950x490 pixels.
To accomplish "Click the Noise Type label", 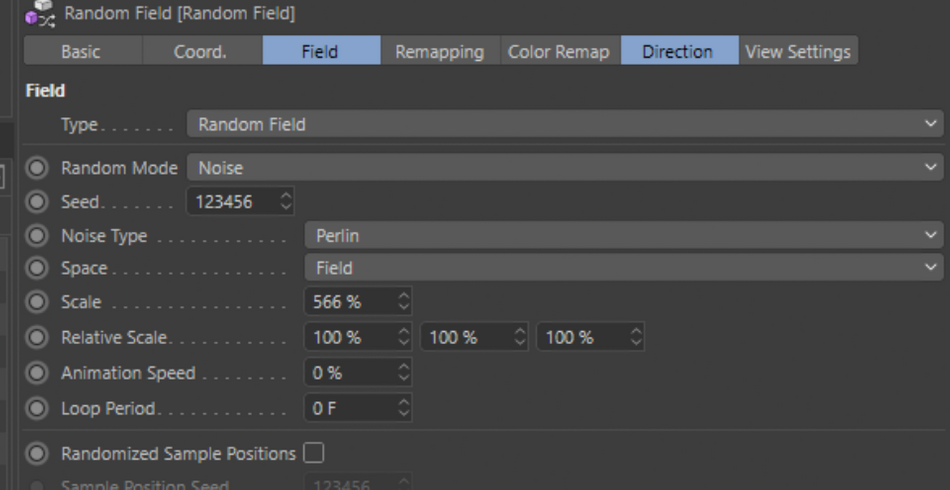I will 104,236.
